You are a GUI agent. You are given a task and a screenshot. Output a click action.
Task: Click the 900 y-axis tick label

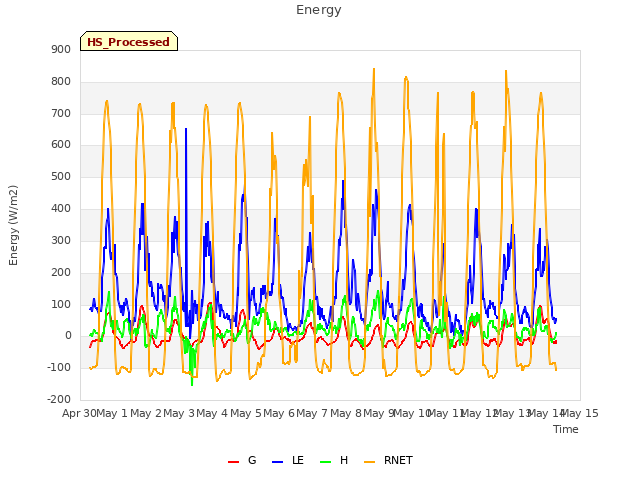point(61,49)
